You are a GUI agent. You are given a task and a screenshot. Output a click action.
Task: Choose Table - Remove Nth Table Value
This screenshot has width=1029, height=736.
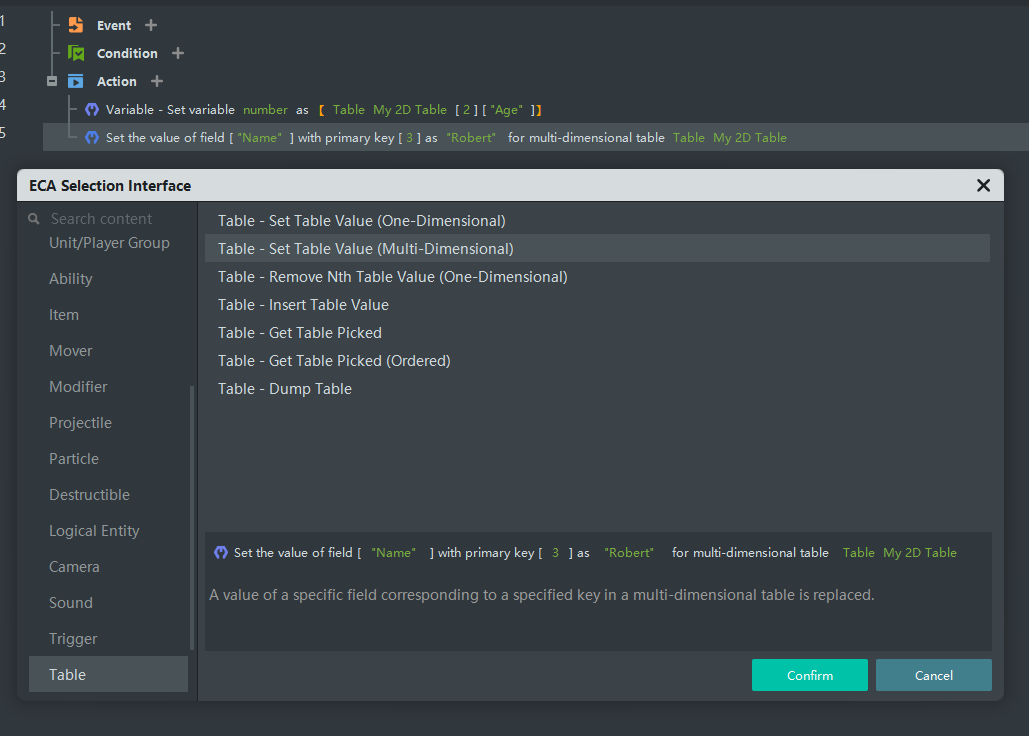(x=597, y=277)
